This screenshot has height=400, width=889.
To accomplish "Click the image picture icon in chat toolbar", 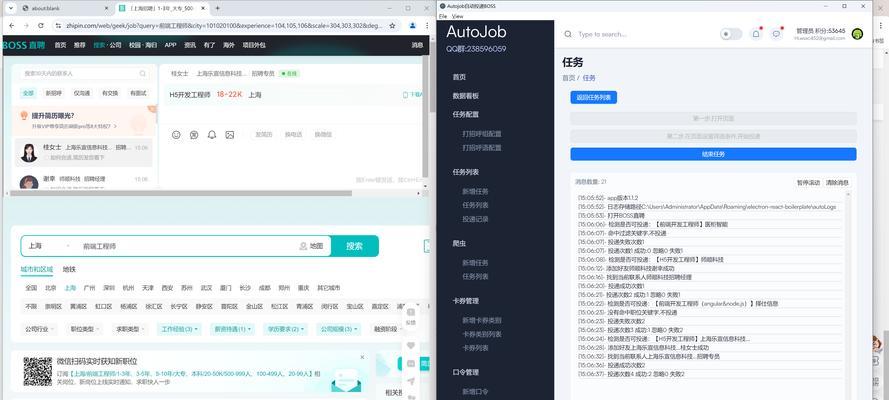I will coord(230,135).
